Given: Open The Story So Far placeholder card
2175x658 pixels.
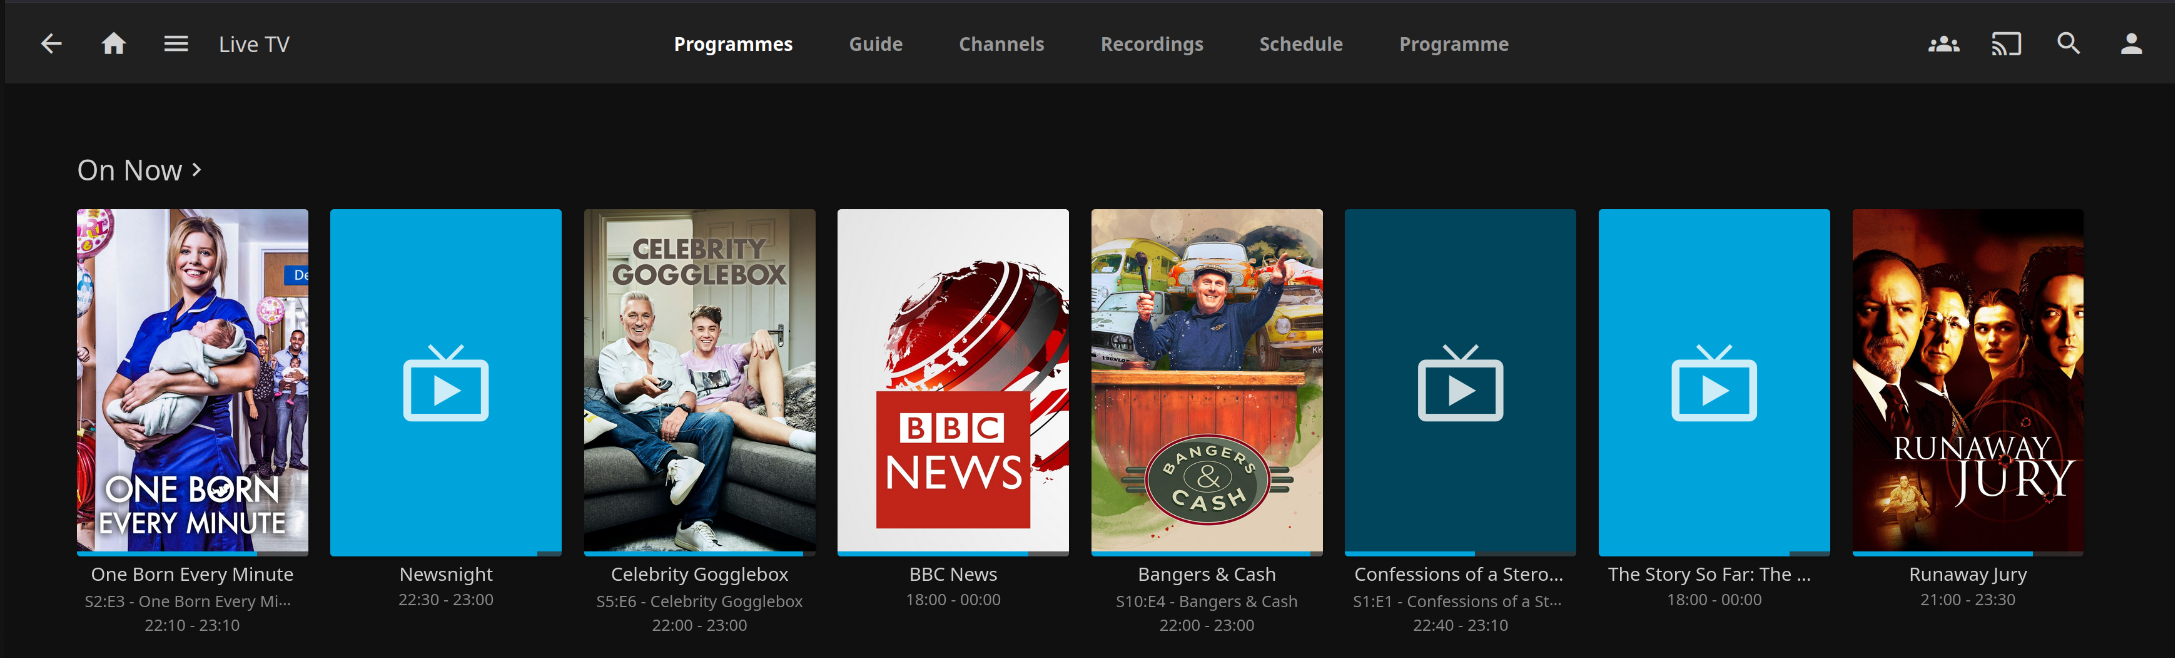Looking at the screenshot, I should point(1714,380).
